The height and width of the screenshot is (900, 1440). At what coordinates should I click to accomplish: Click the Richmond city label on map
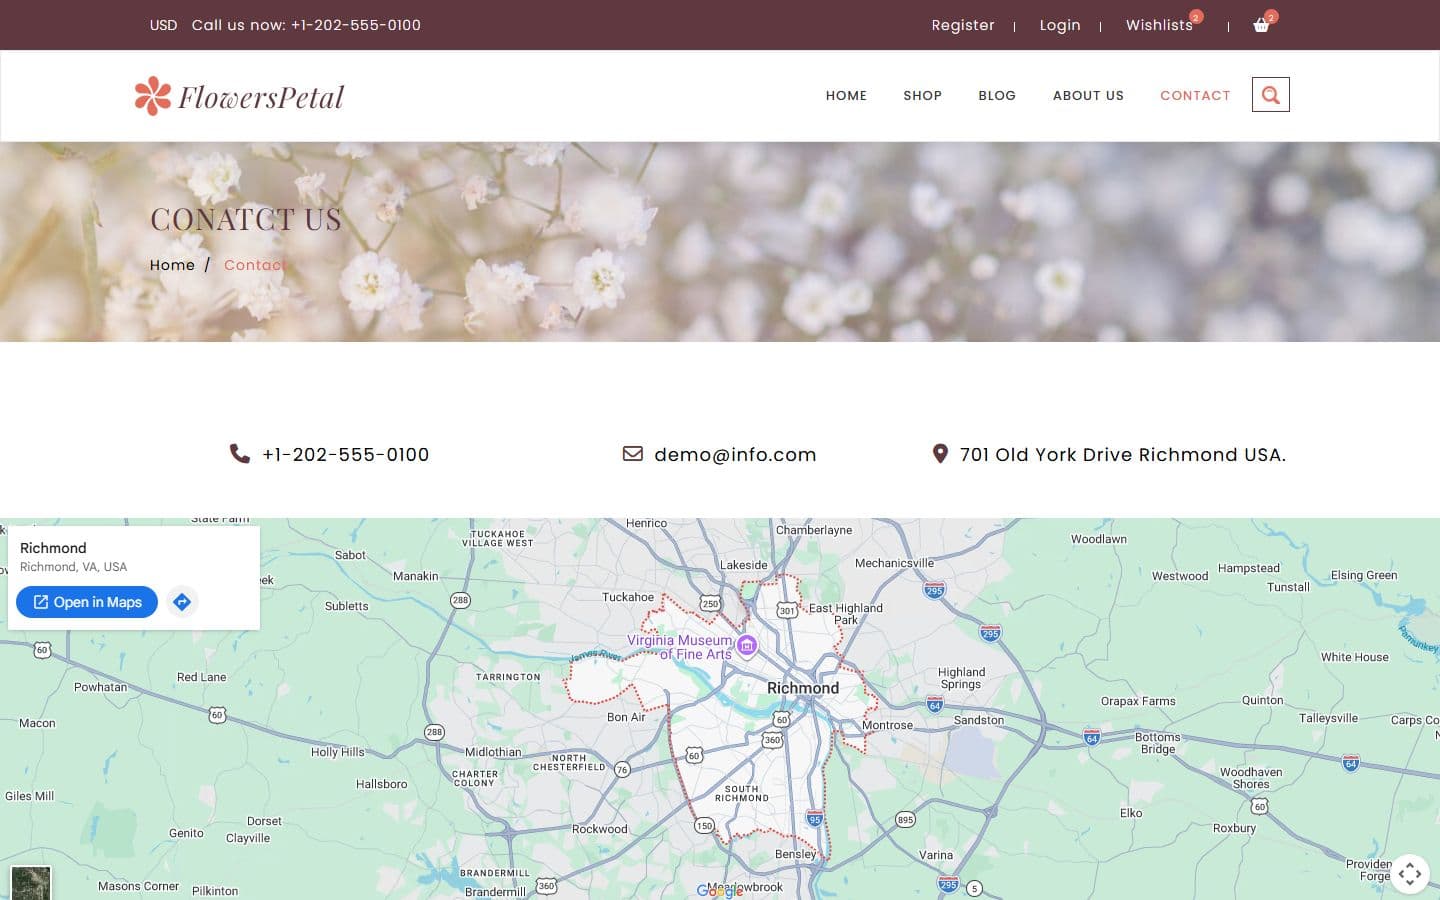pos(803,688)
